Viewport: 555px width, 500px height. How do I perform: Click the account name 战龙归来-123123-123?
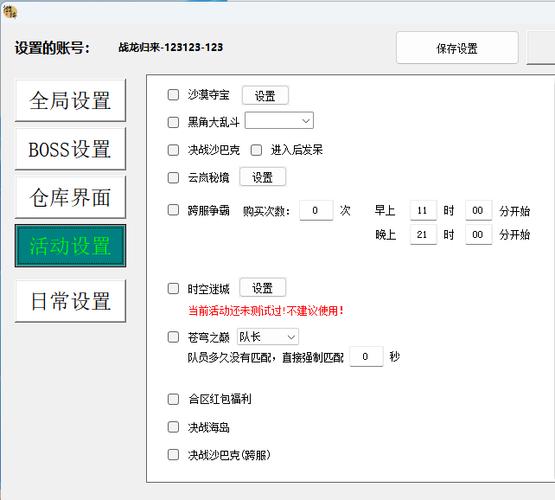171,47
